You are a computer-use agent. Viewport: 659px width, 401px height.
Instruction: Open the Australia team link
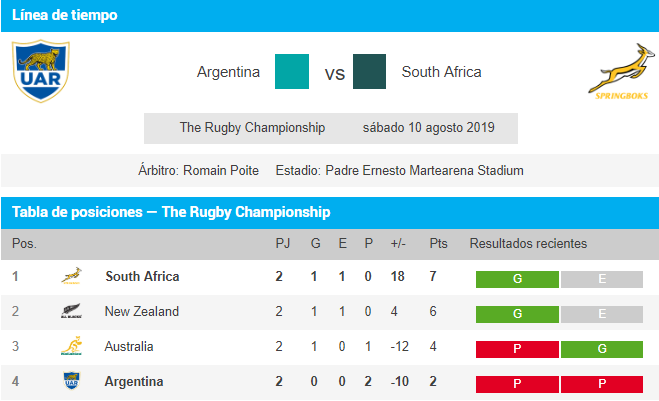(x=129, y=346)
